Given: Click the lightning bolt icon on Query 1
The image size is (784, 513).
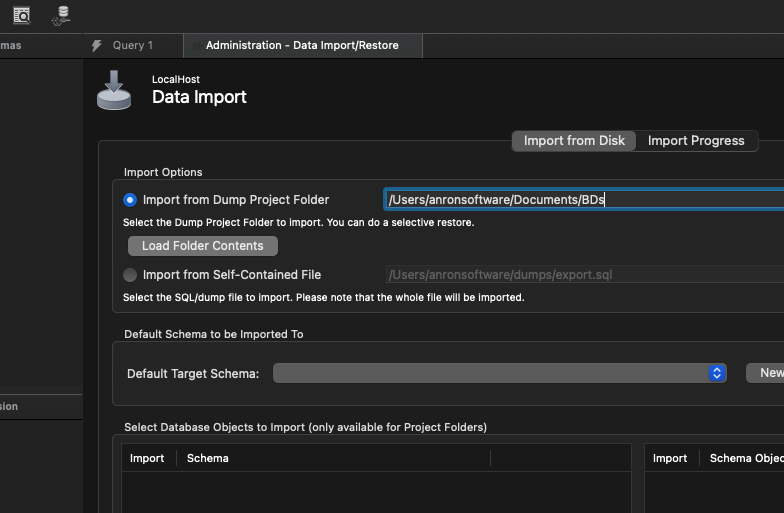Looking at the screenshot, I should click(x=97, y=46).
